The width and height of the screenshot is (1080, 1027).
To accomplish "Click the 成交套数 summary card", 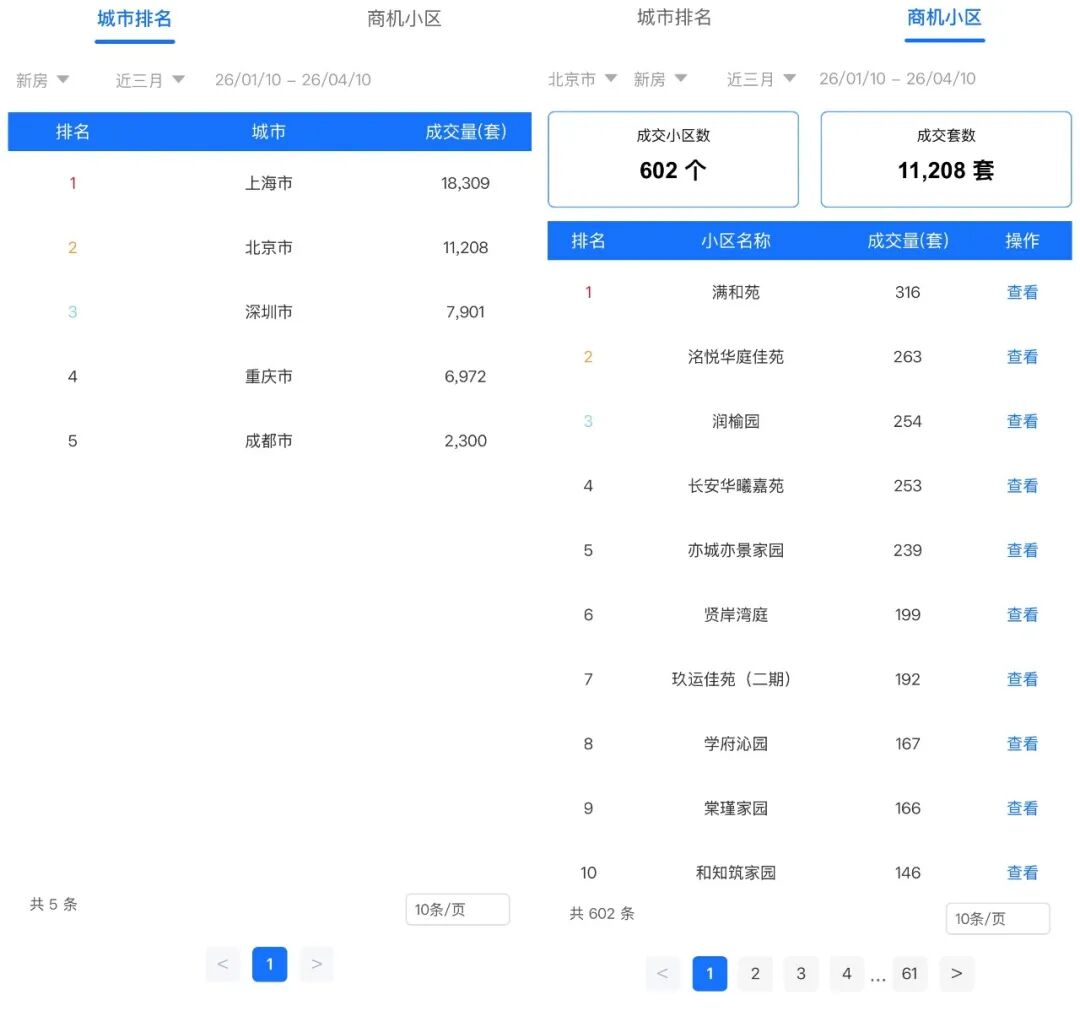I will (945, 160).
